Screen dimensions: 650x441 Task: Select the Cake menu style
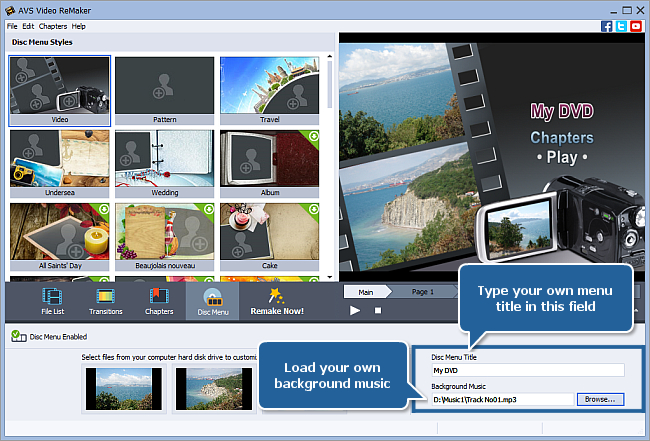(x=269, y=237)
